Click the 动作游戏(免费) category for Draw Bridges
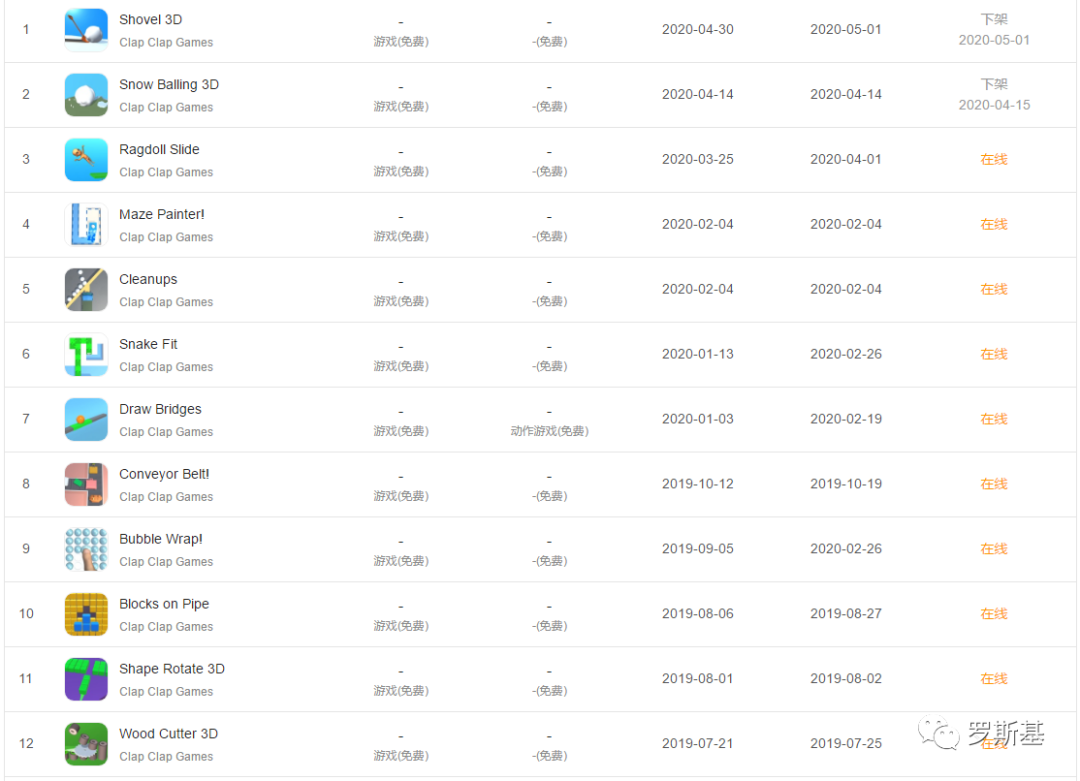 coord(549,432)
